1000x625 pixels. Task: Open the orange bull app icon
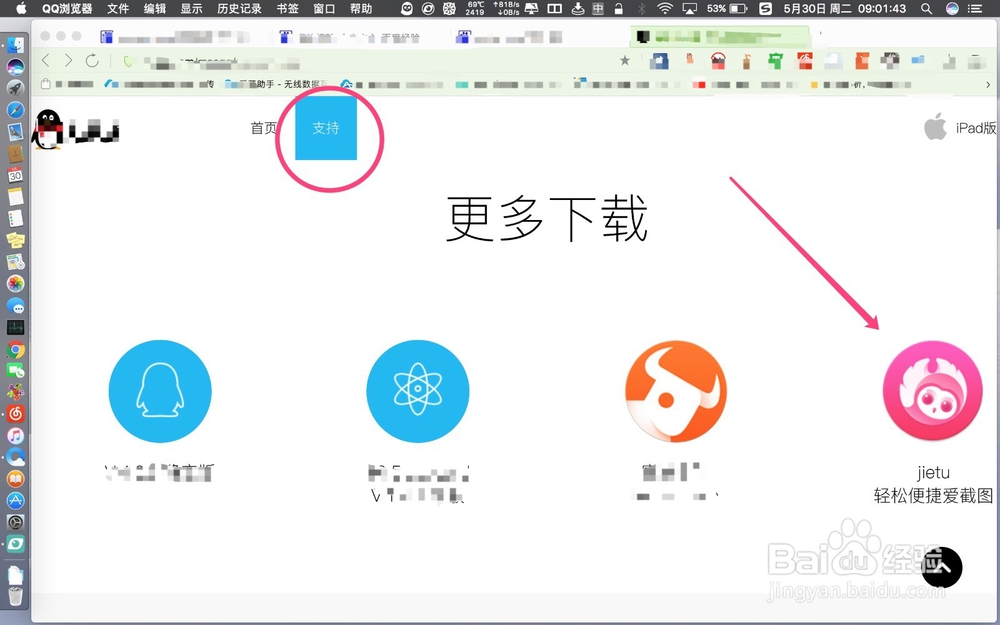675,390
